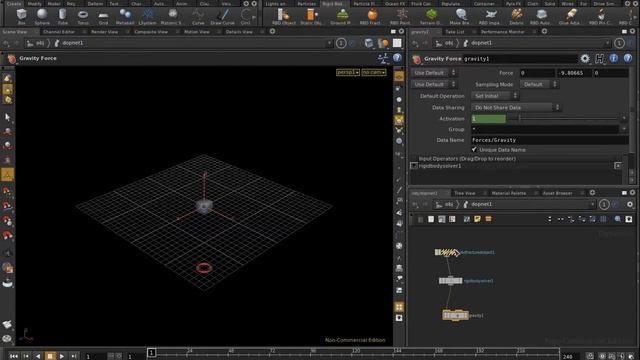
Task: Switch to the Channel Editor tab
Action: tap(59, 31)
